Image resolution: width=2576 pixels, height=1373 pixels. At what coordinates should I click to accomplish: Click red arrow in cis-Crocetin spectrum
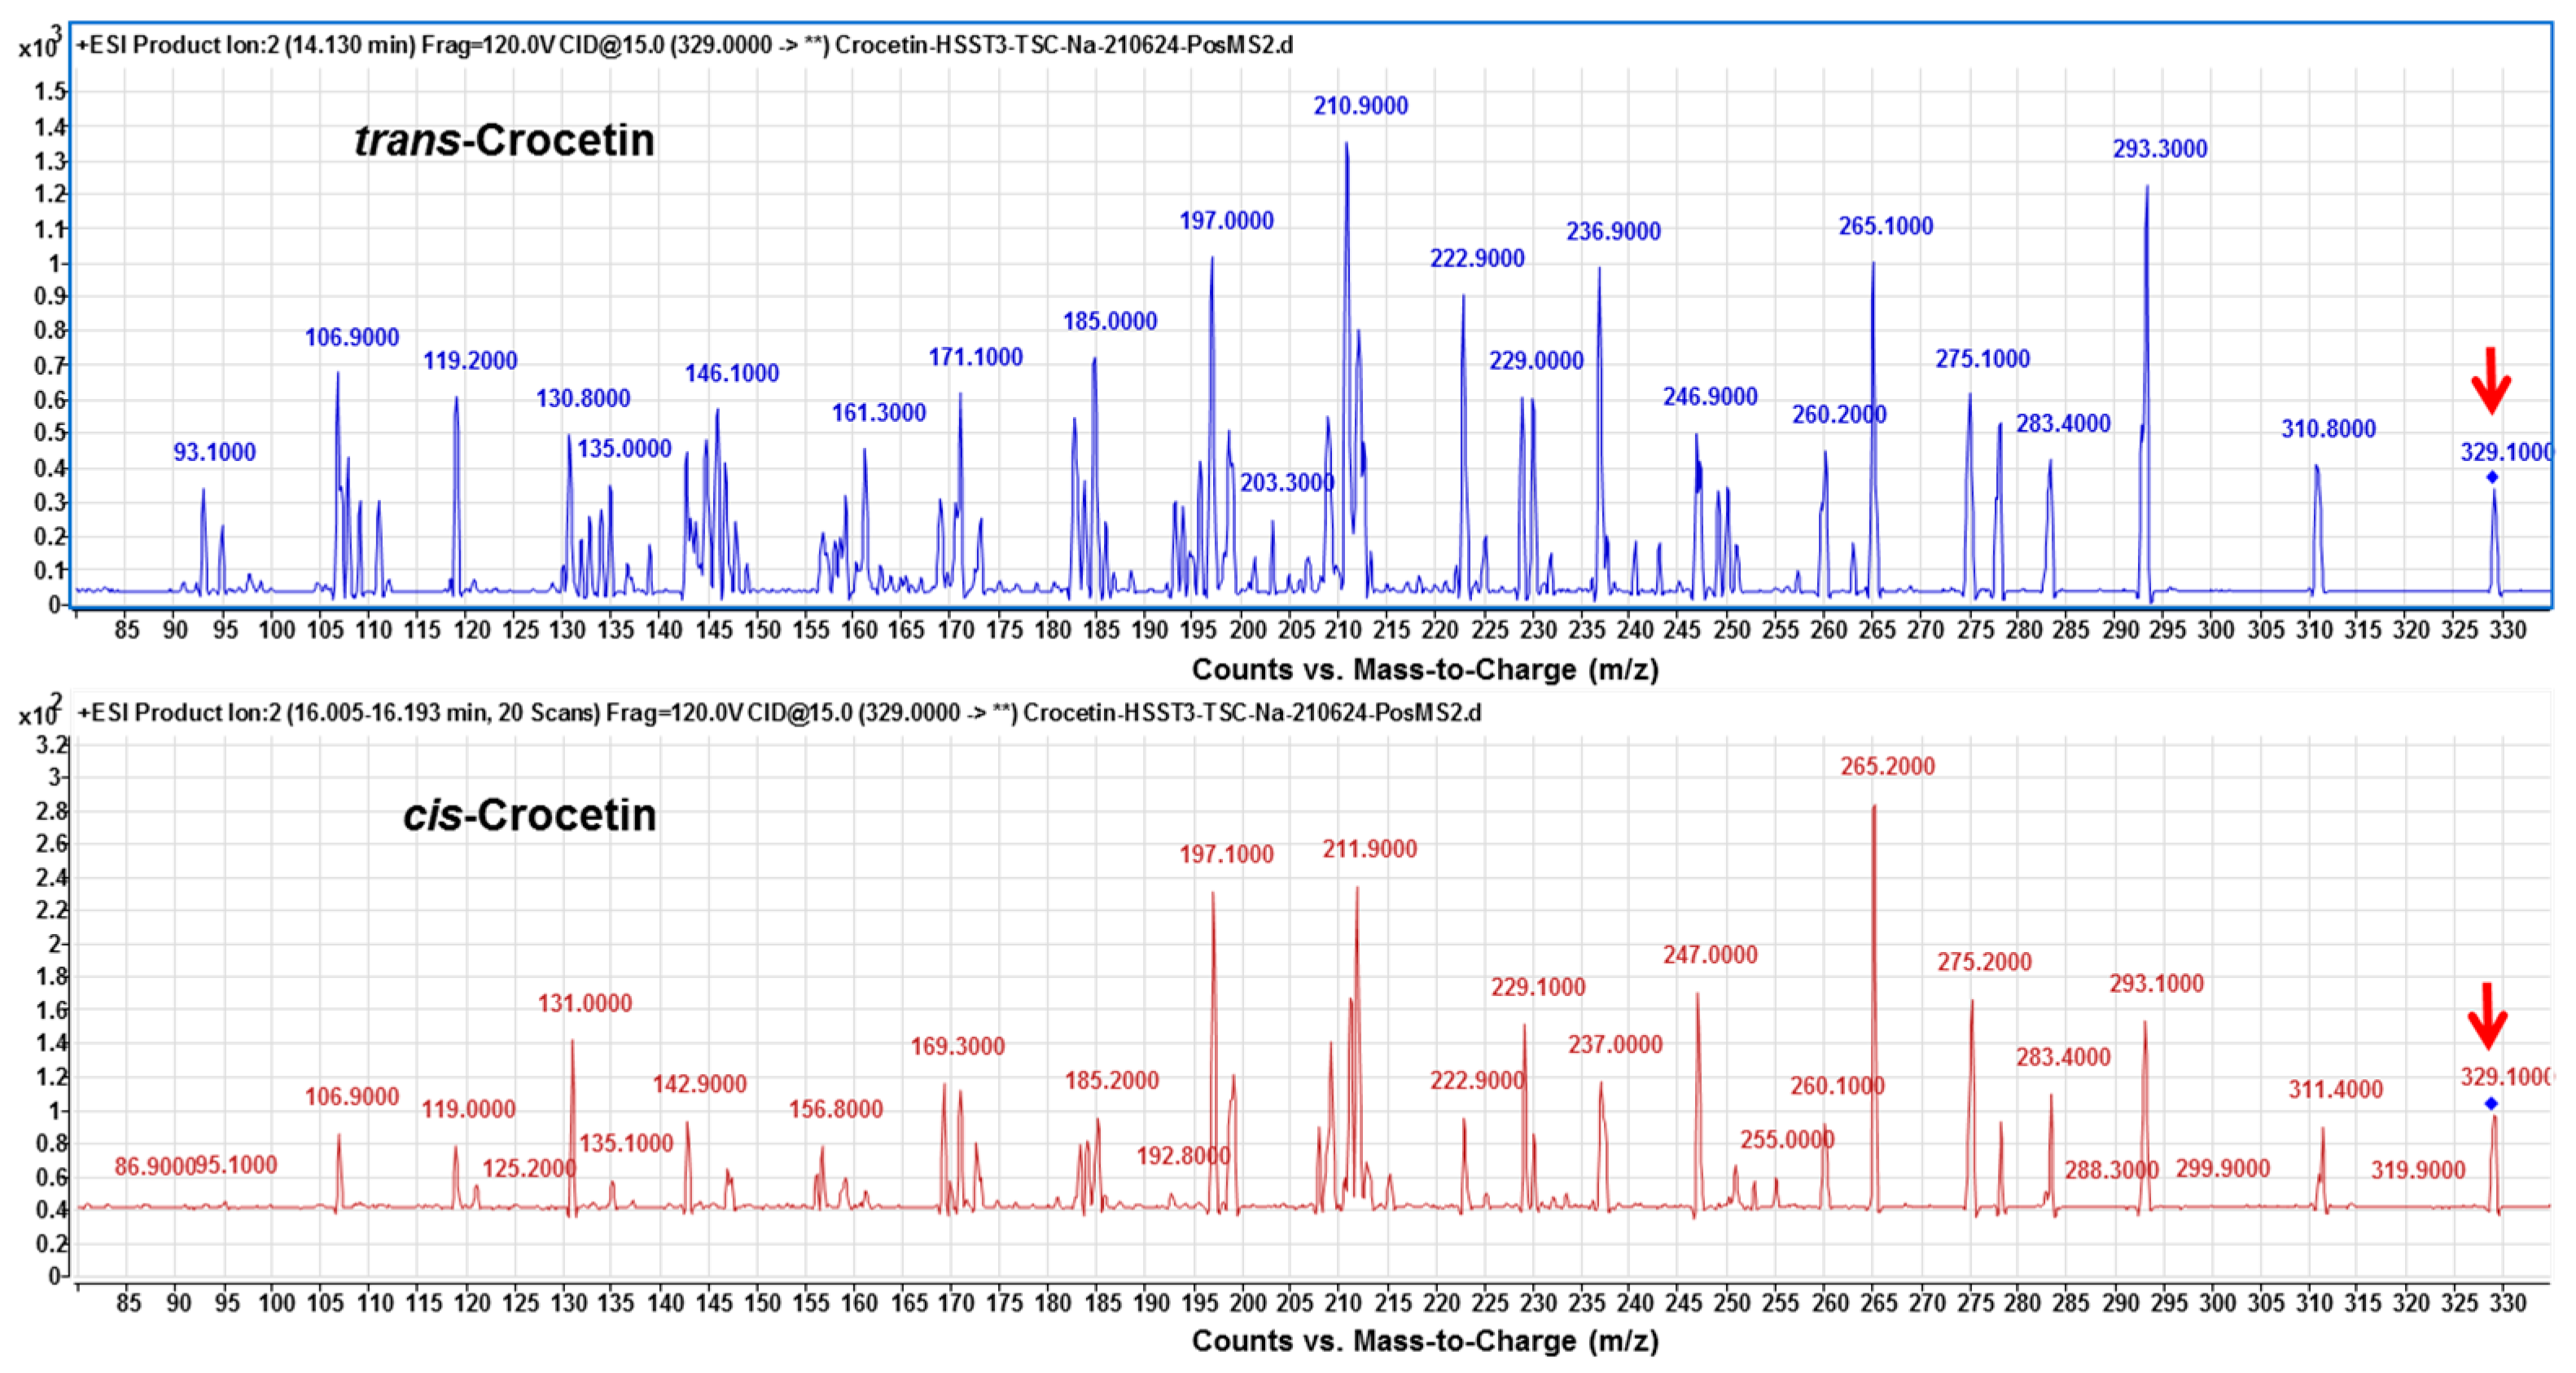click(2487, 1016)
